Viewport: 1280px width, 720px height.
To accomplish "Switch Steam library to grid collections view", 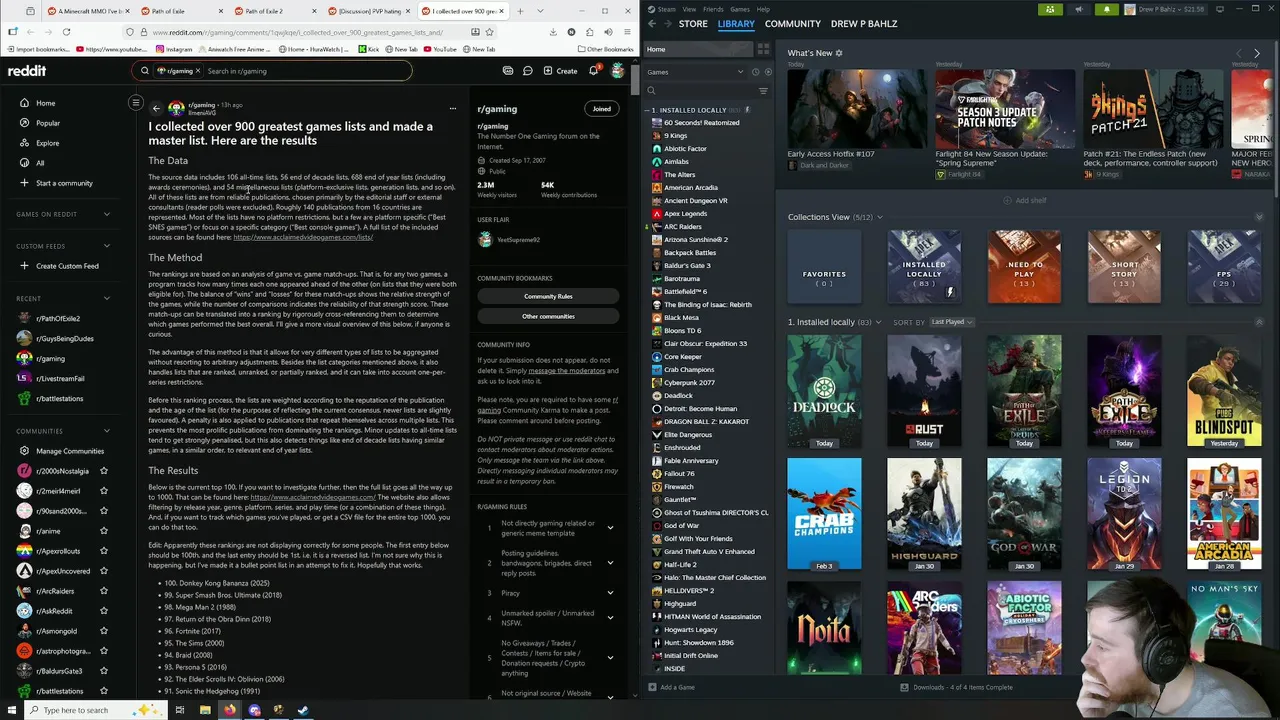I will pos(763,49).
